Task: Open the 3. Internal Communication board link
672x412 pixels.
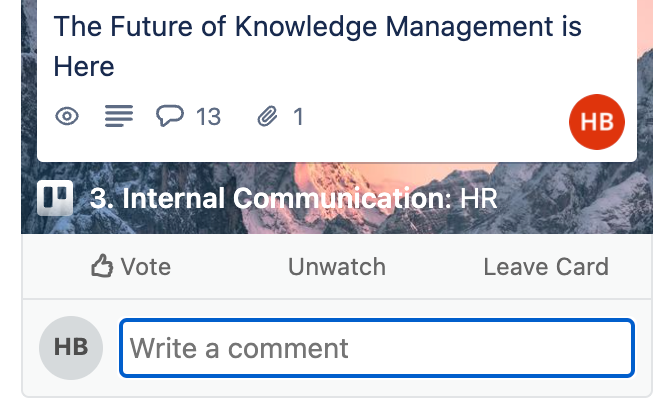Action: [270, 198]
